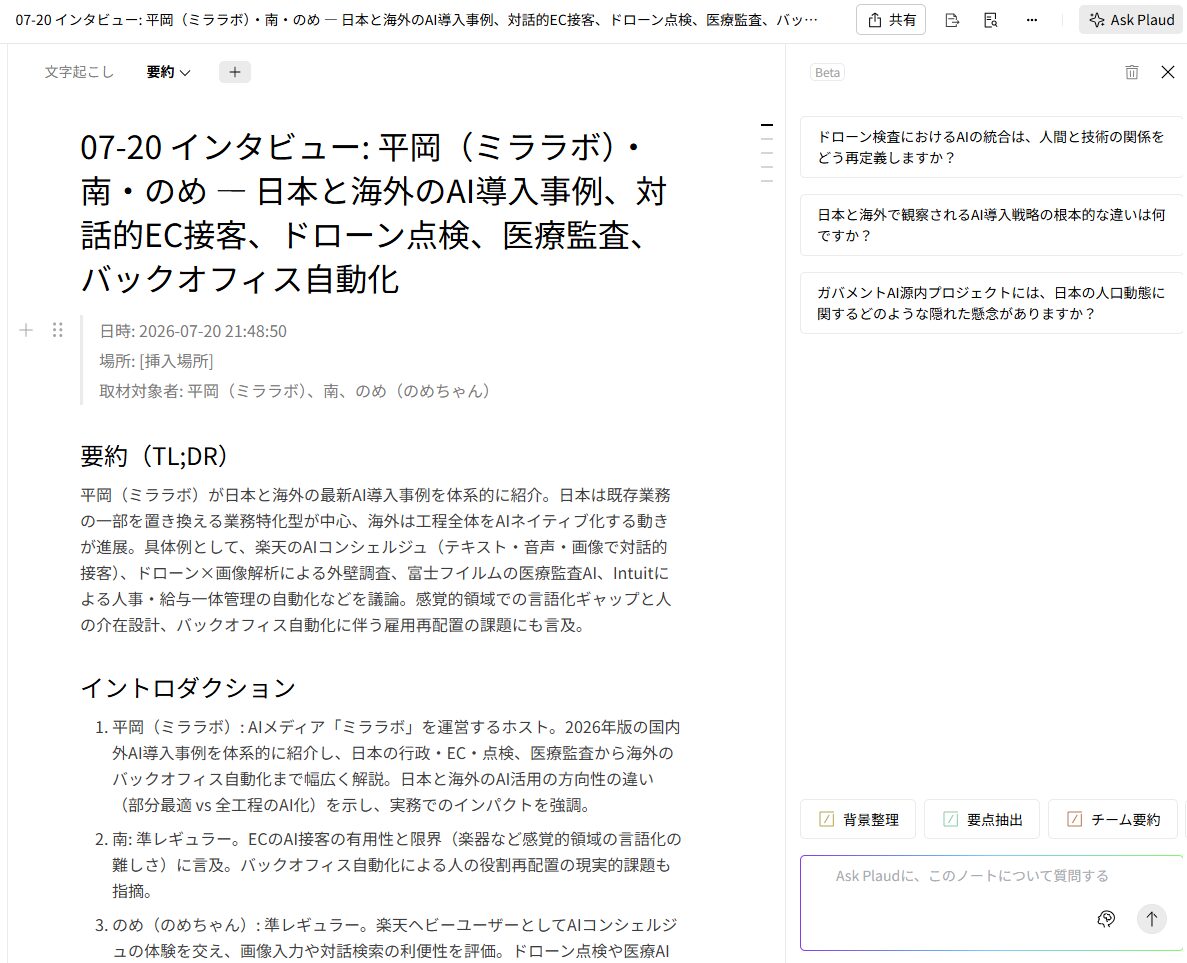The image size is (1187, 963).
Task: Click the 日時: 2026-07-20 21:48:50 line
Action: [x=193, y=332]
